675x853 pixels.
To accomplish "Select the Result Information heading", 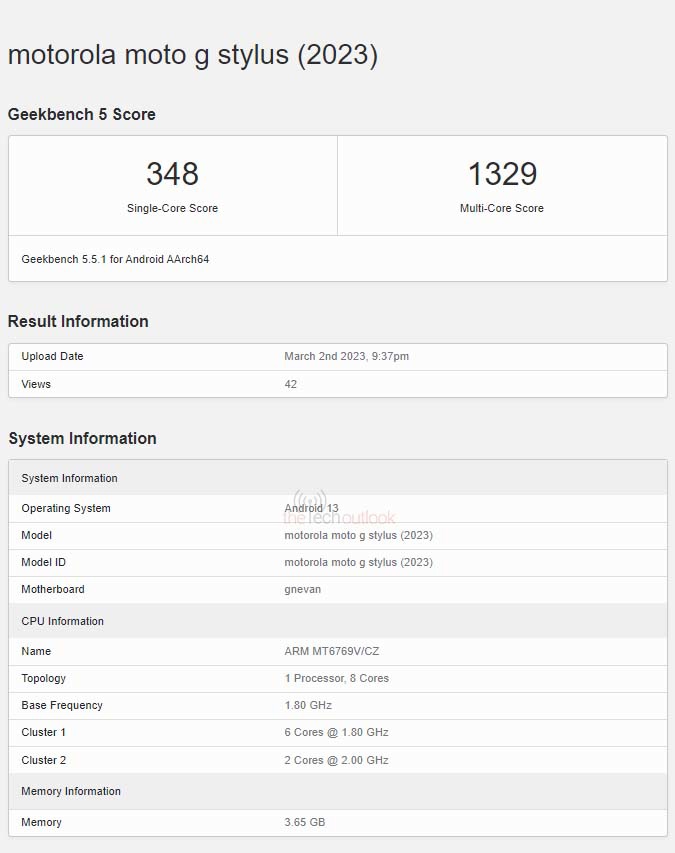I will click(x=78, y=321).
